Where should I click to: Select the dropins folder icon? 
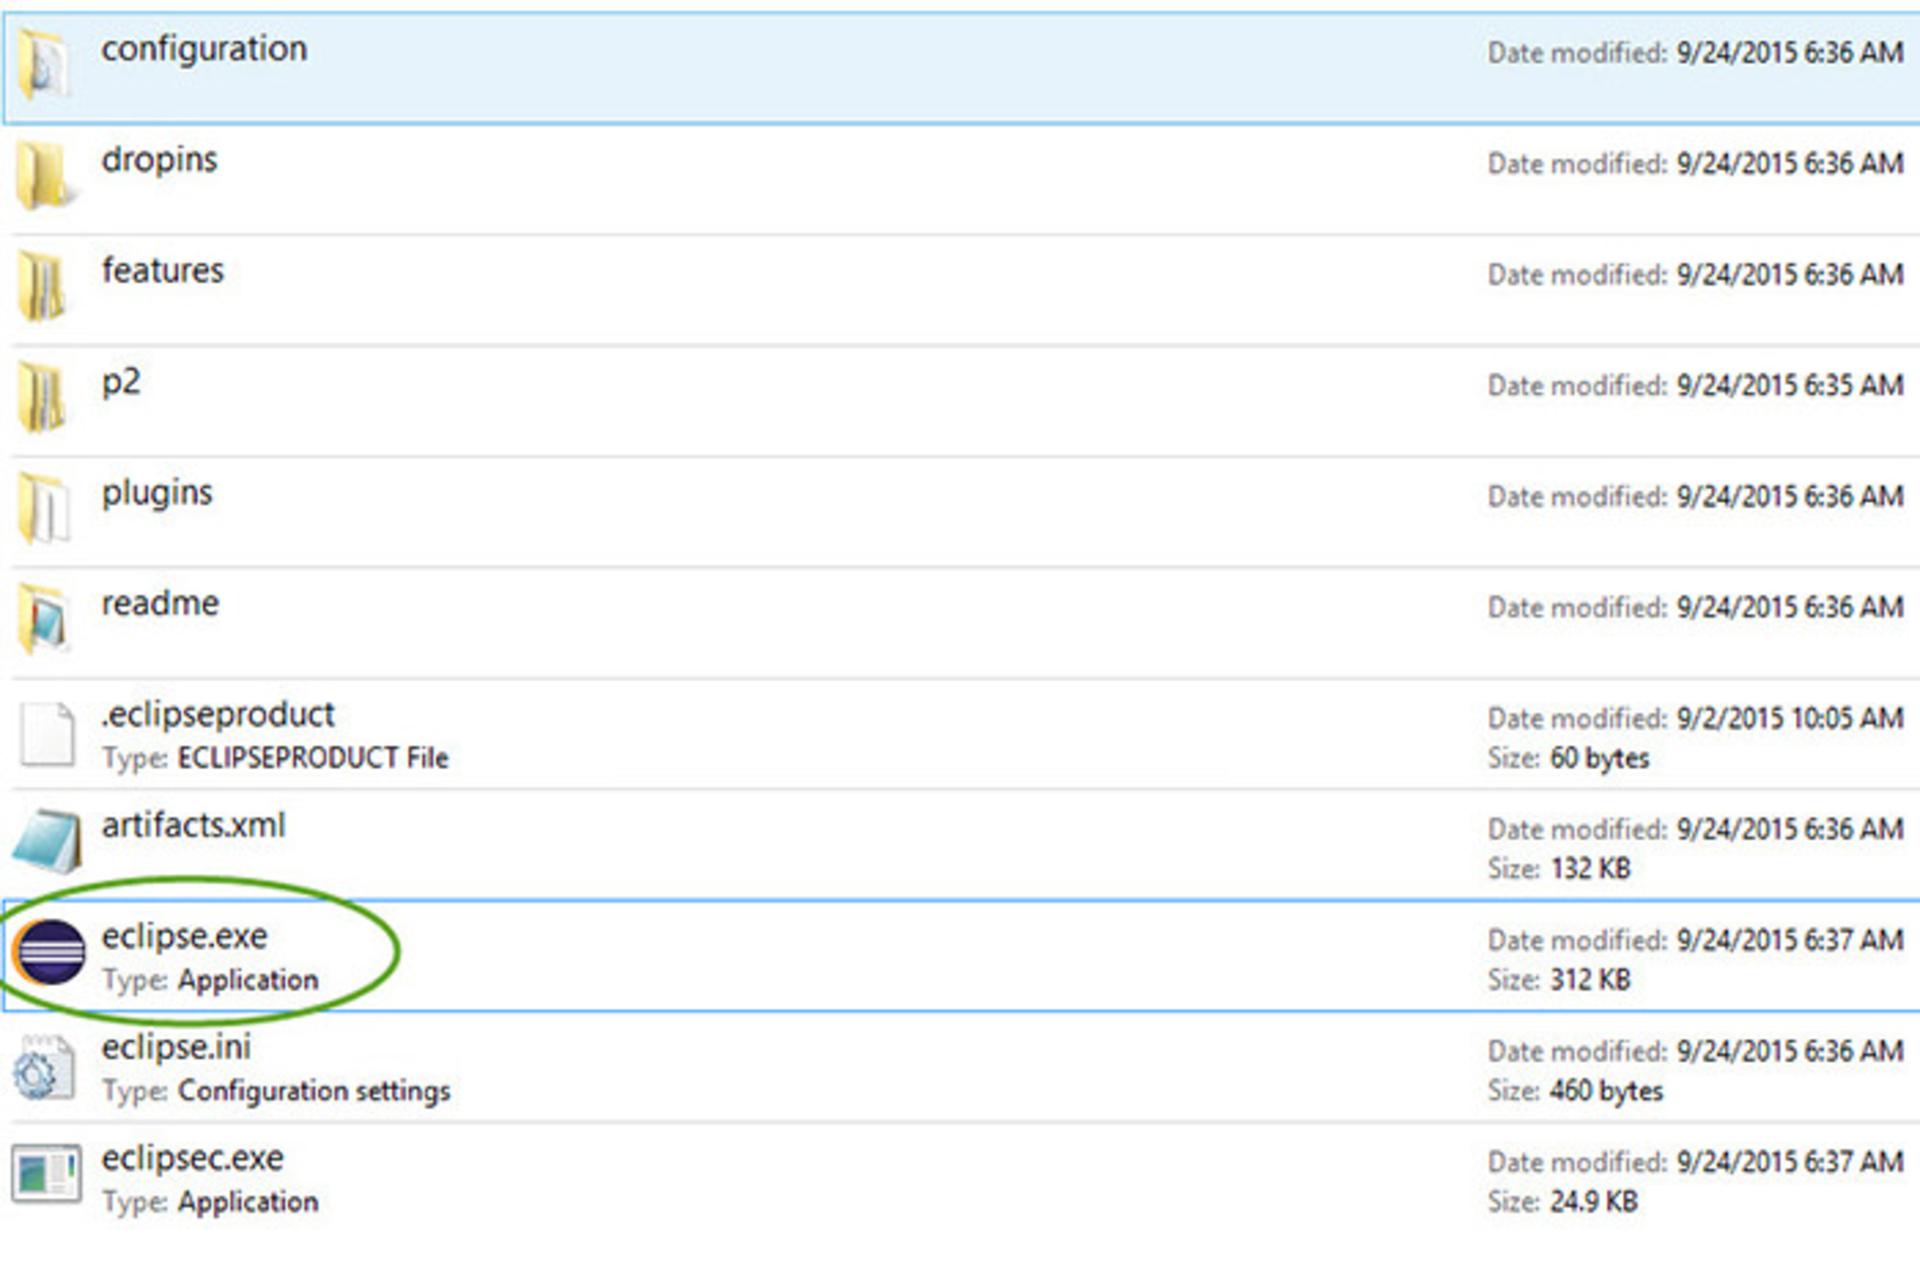44,174
